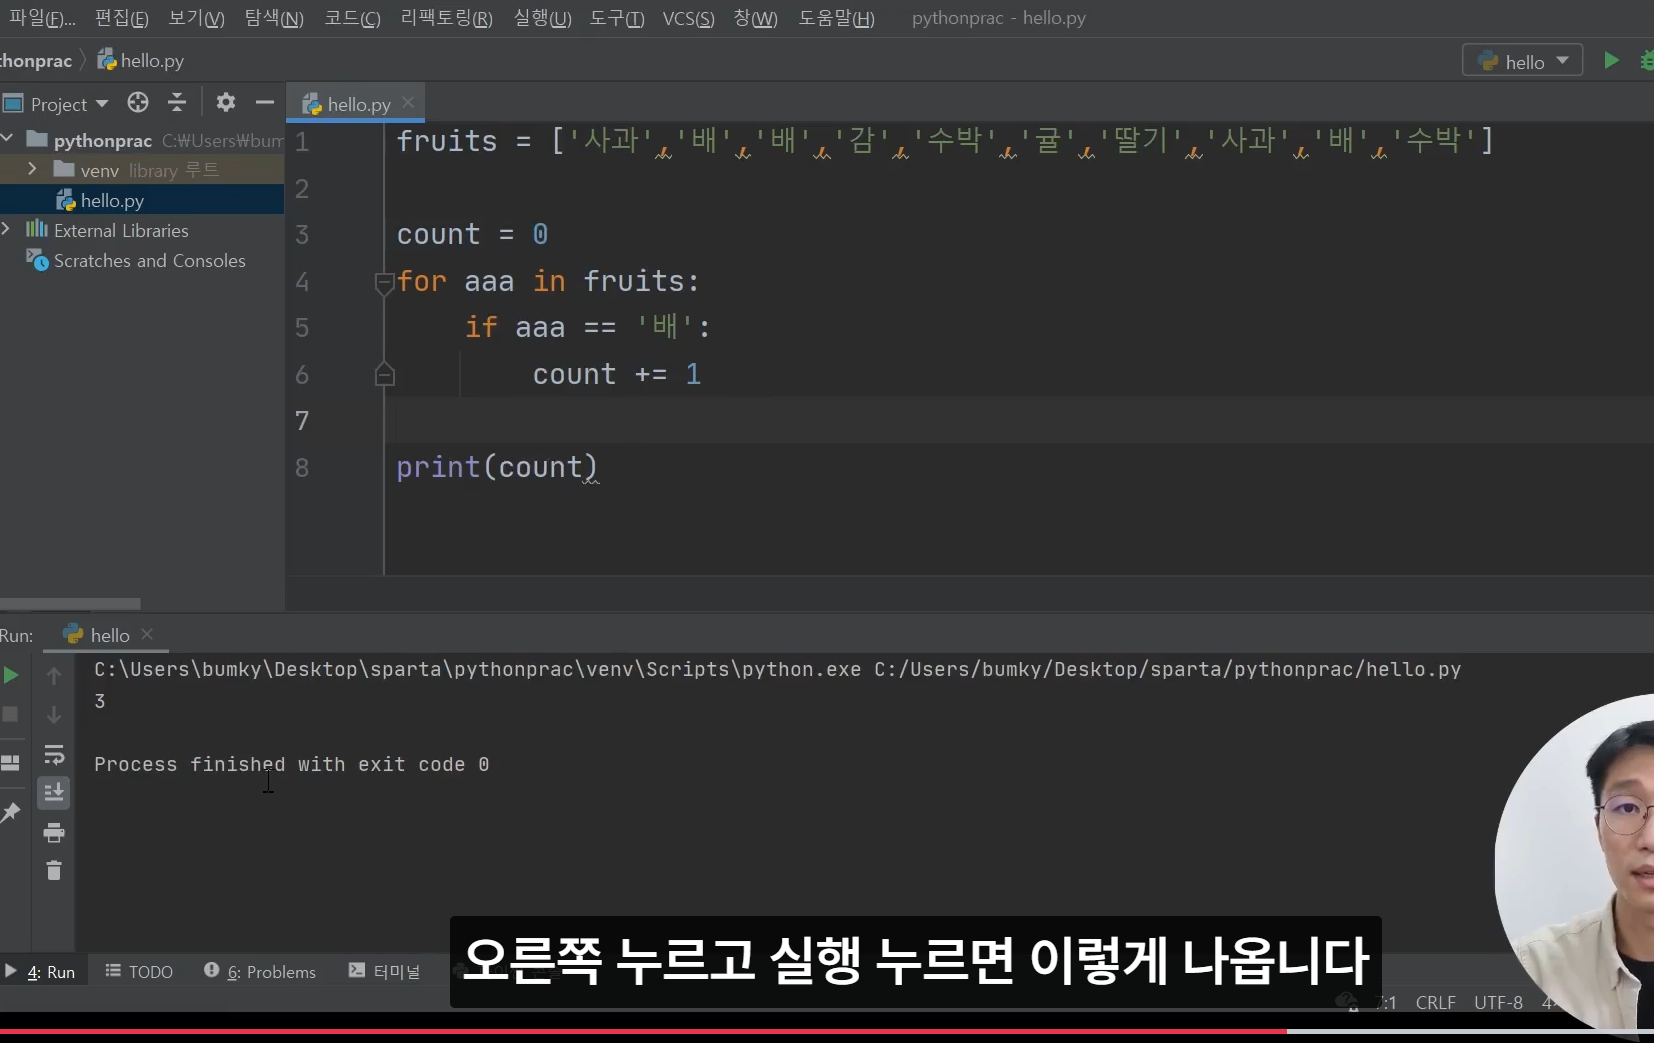The width and height of the screenshot is (1654, 1043).
Task: Click the red video progress bar
Action: pyautogui.click(x=643, y=1031)
